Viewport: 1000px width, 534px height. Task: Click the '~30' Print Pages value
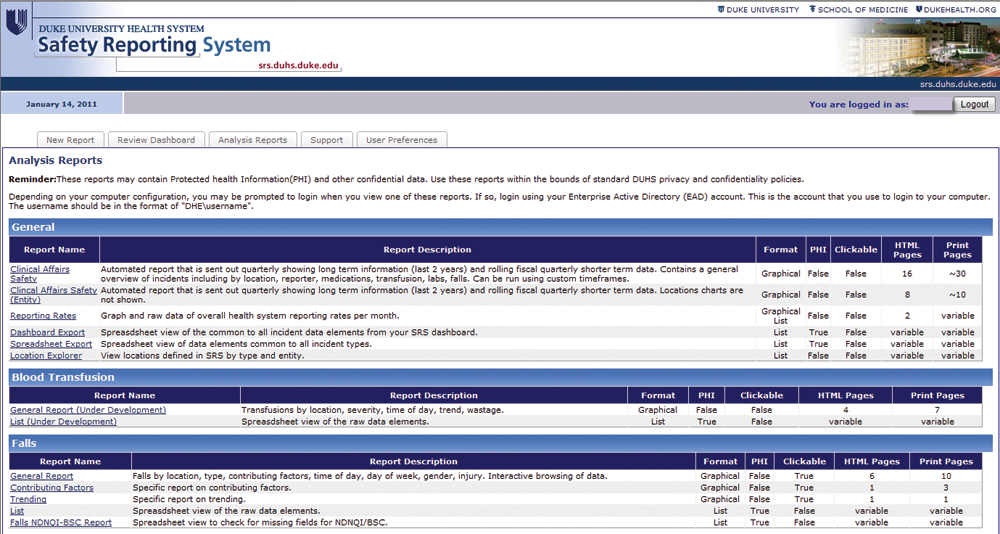(957, 274)
